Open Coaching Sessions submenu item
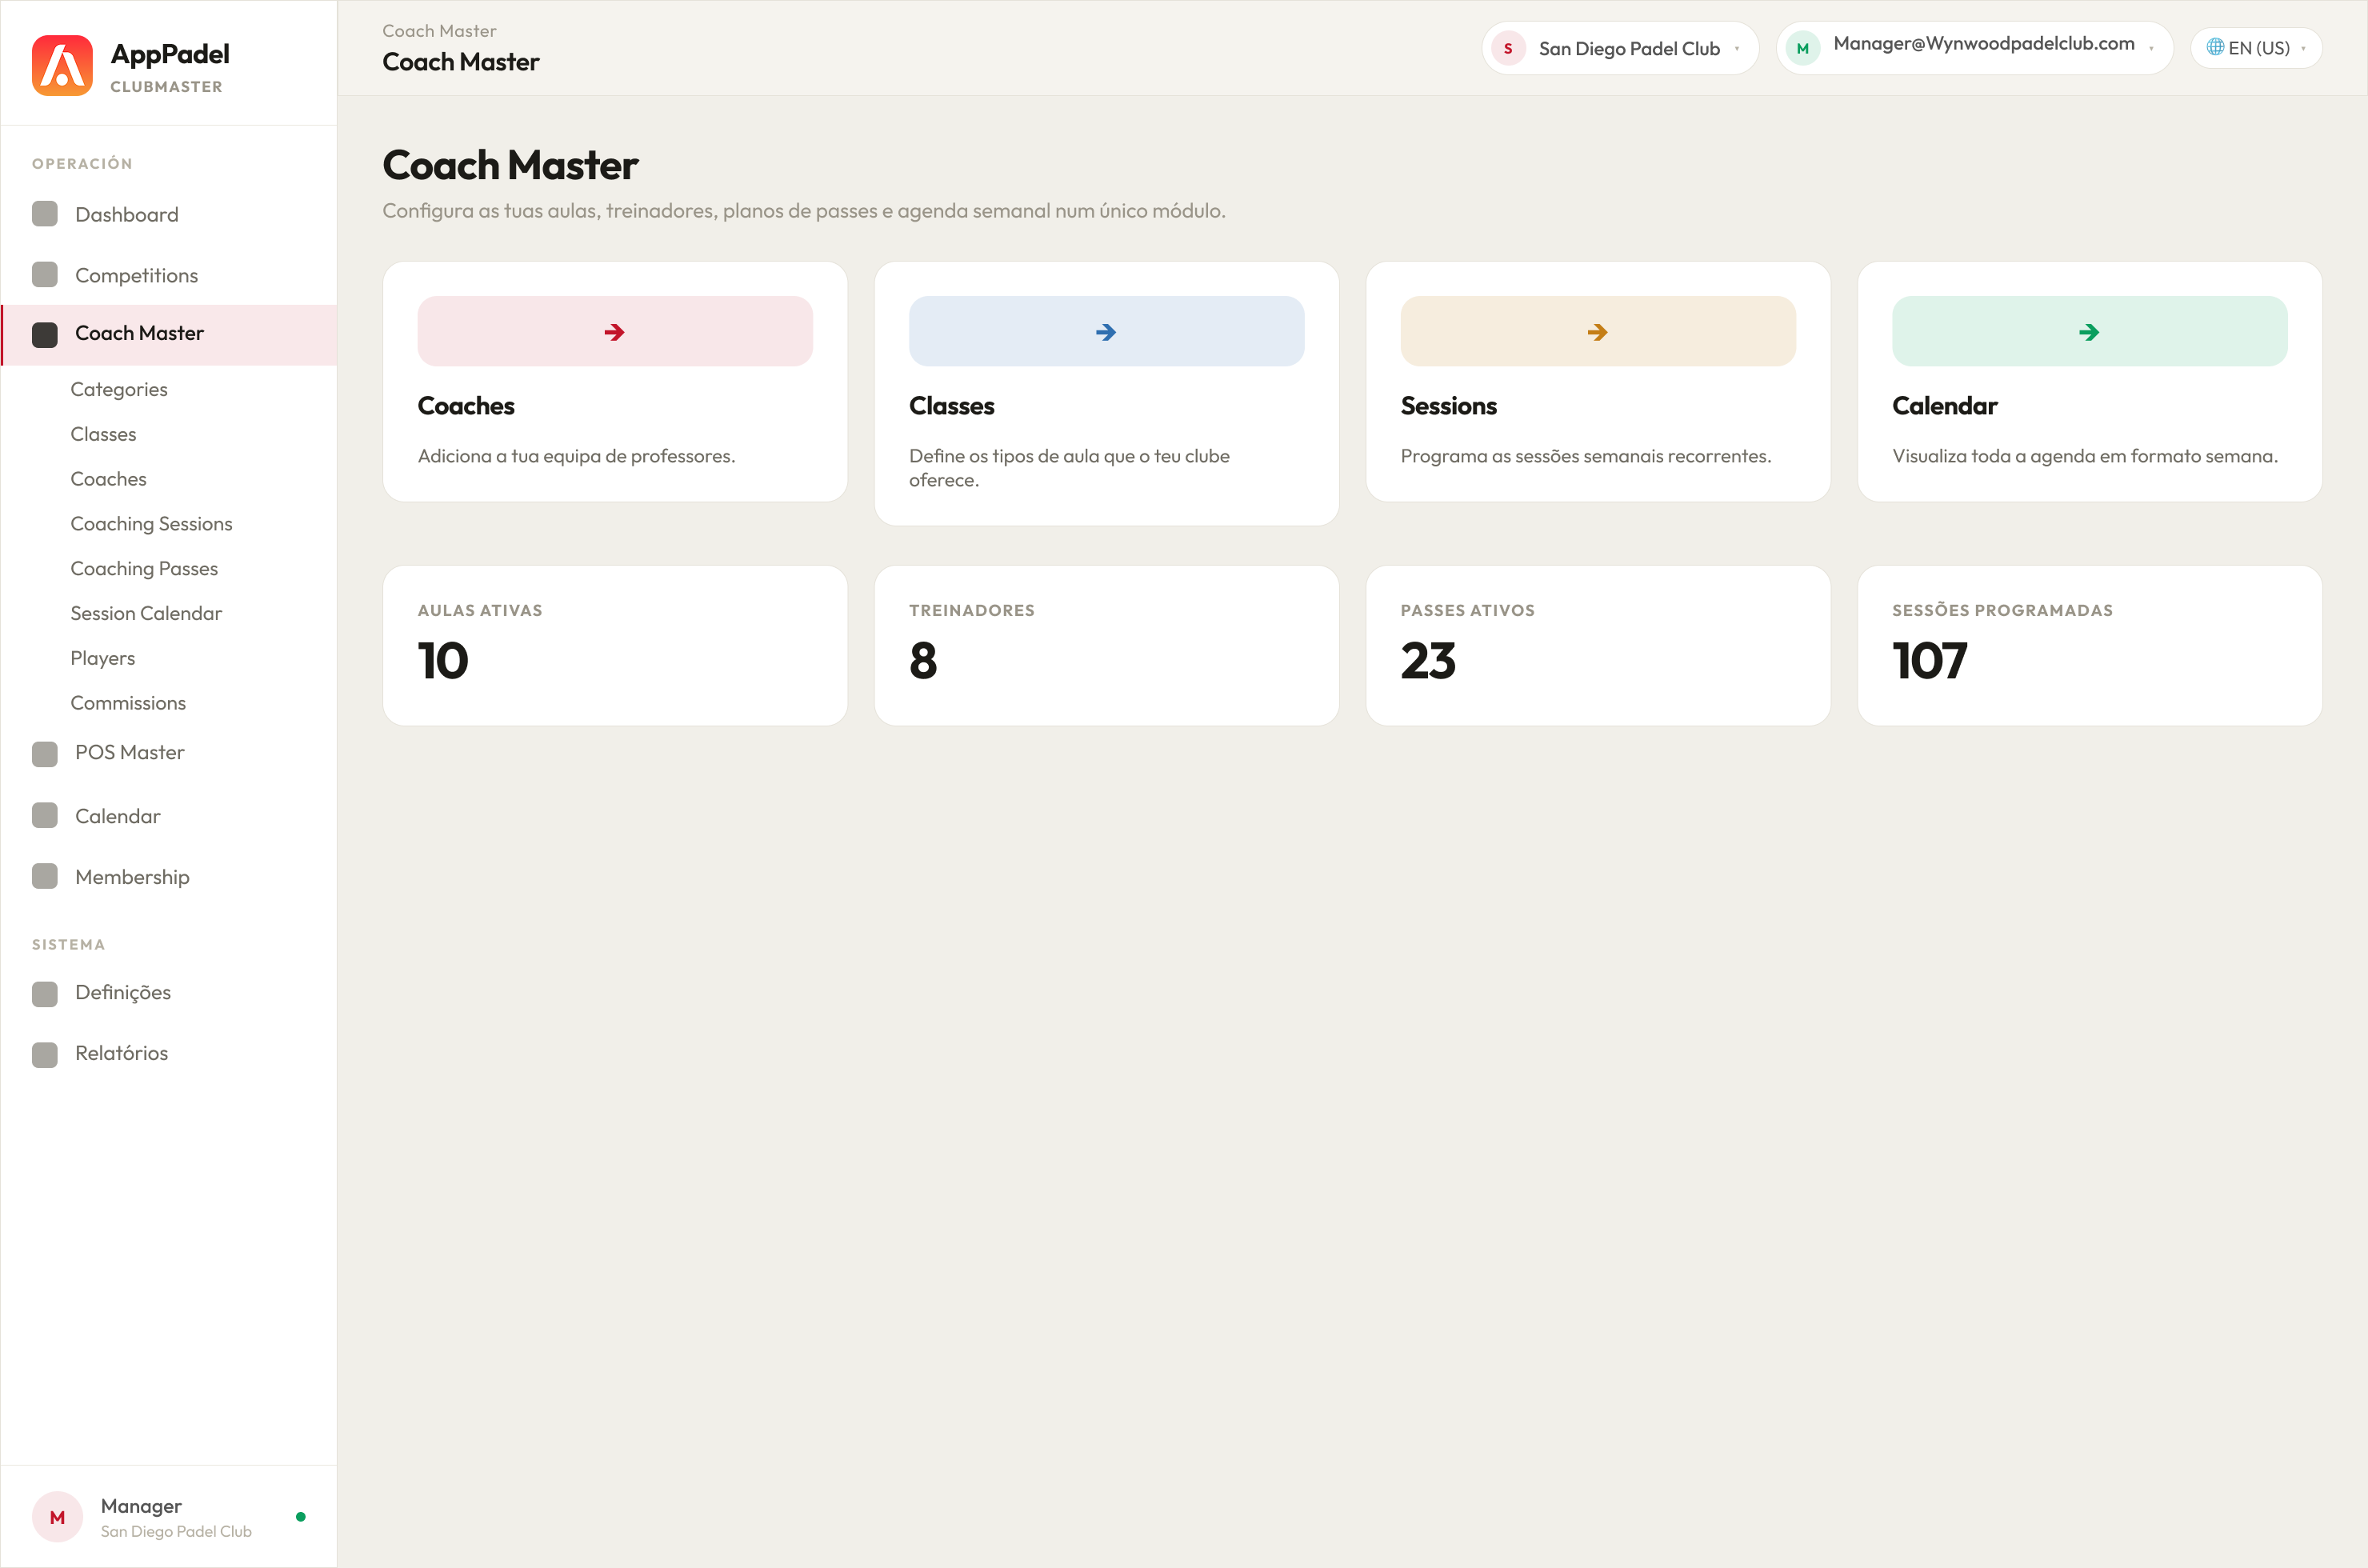The image size is (2368, 1568). [151, 524]
